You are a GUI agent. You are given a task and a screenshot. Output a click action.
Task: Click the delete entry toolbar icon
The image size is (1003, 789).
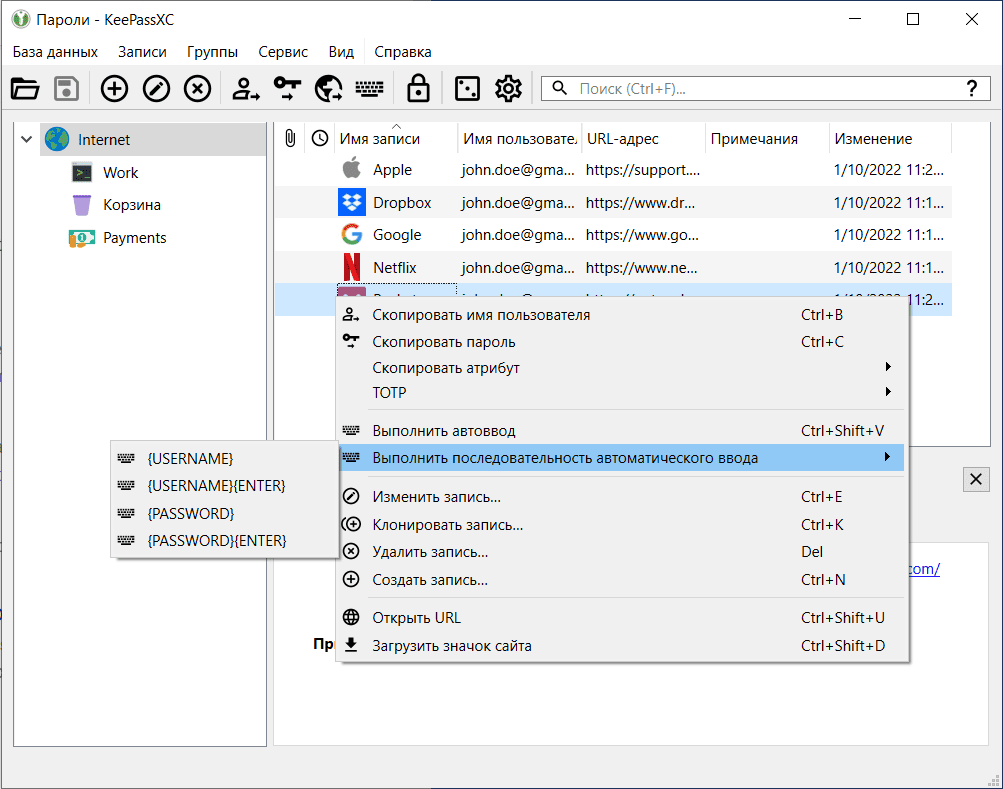pyautogui.click(x=198, y=89)
